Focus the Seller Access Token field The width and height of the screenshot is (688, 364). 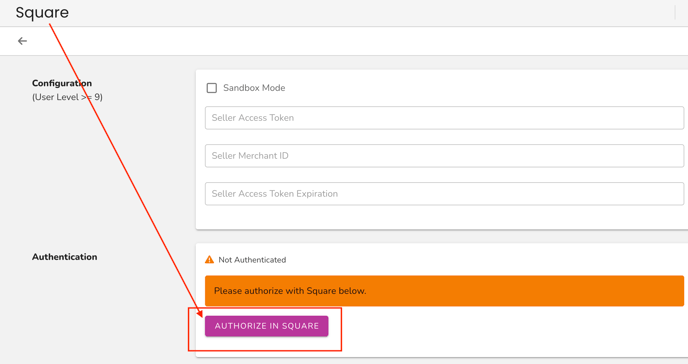444,118
